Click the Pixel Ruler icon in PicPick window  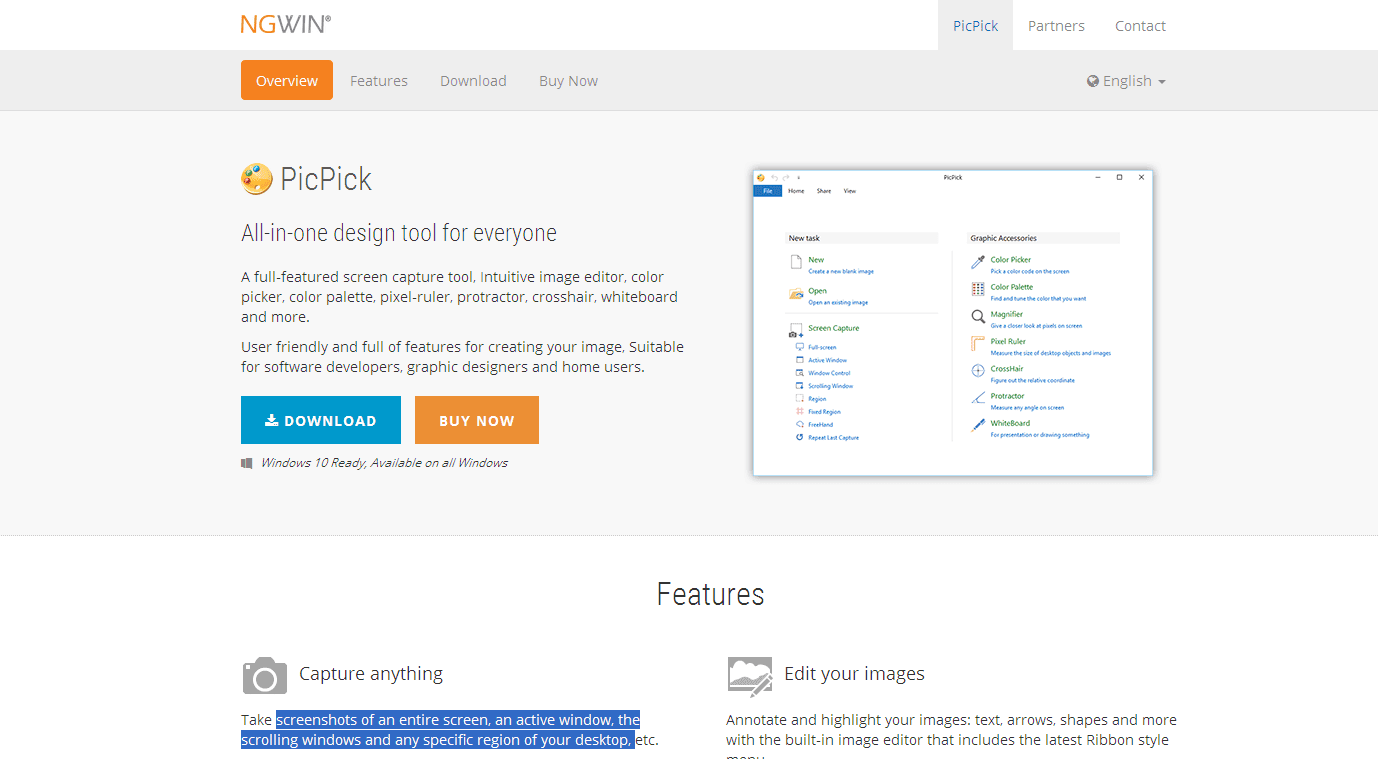pos(978,344)
